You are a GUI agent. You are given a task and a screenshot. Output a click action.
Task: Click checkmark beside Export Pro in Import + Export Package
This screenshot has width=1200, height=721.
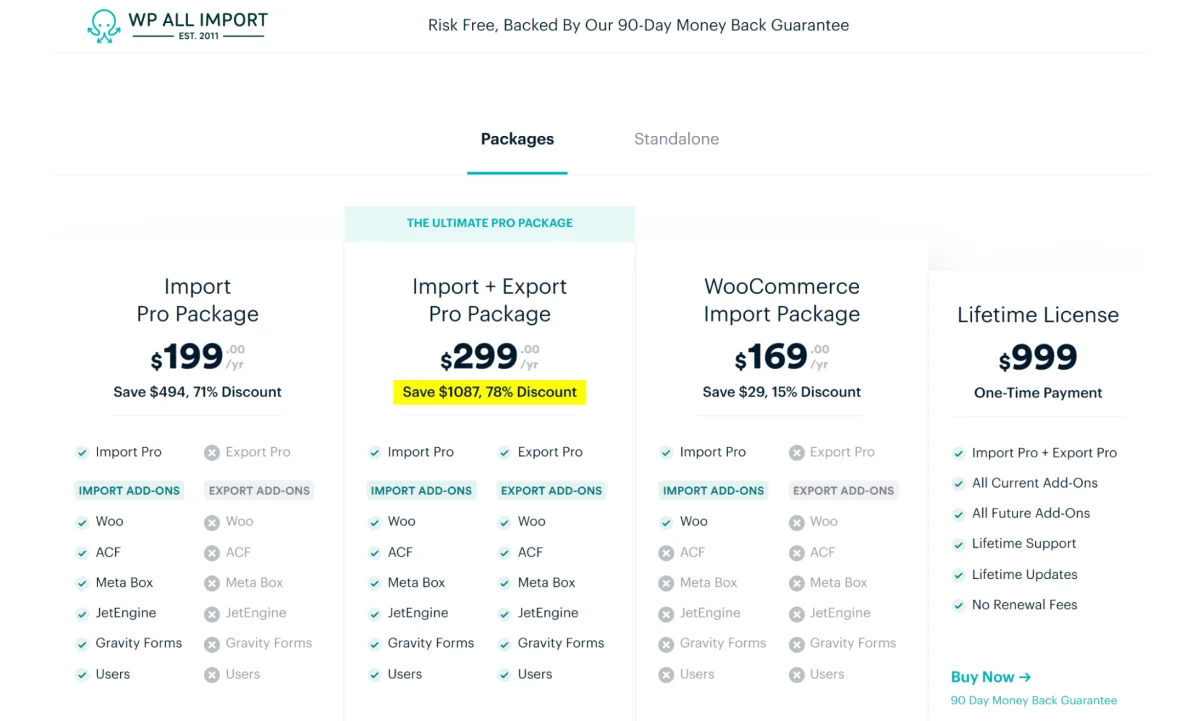[x=504, y=453]
